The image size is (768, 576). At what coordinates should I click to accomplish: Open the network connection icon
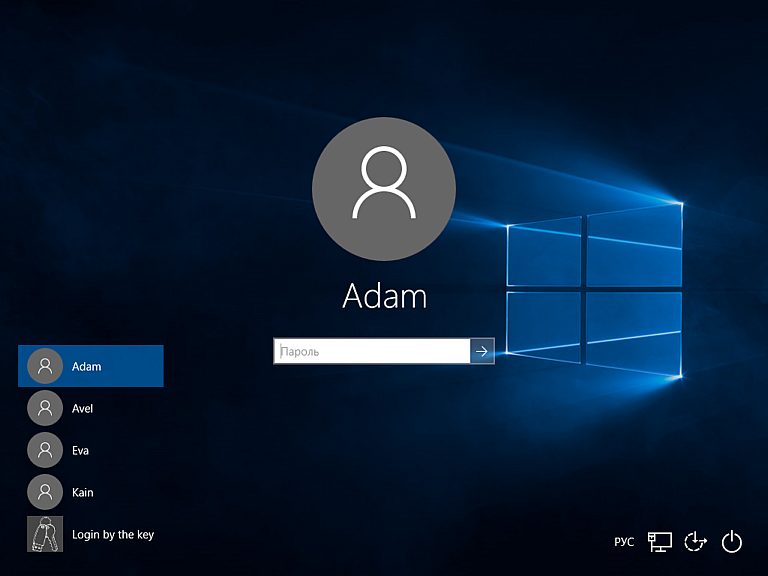659,542
